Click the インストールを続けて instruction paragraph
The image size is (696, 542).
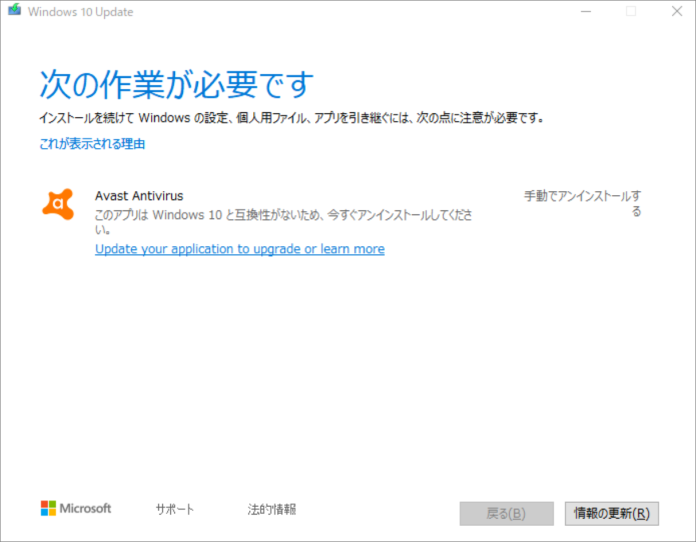(x=292, y=118)
